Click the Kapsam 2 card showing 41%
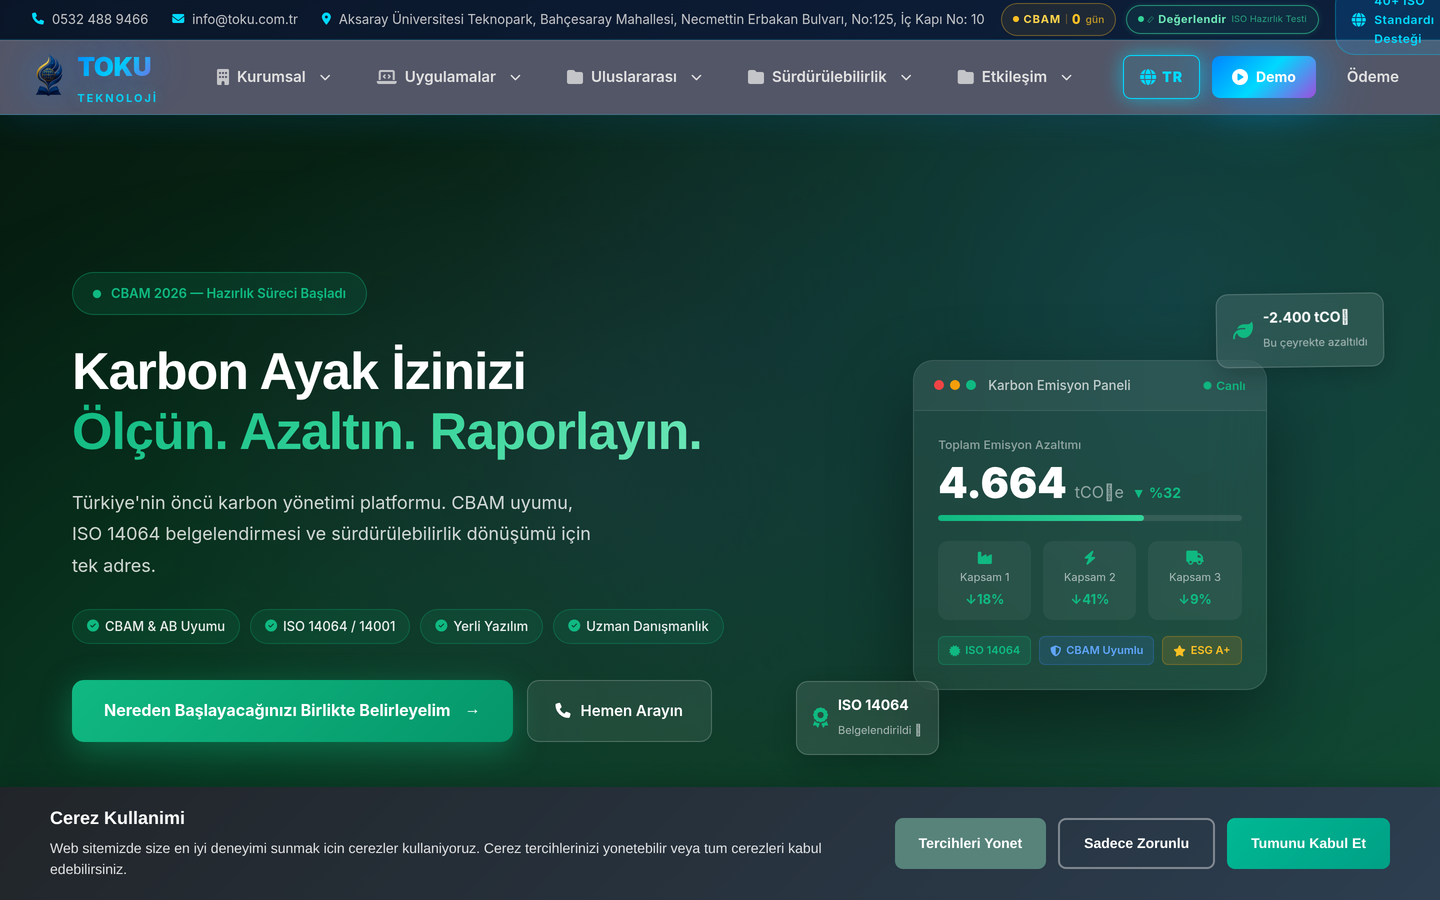Image resolution: width=1440 pixels, height=900 pixels. click(x=1090, y=580)
